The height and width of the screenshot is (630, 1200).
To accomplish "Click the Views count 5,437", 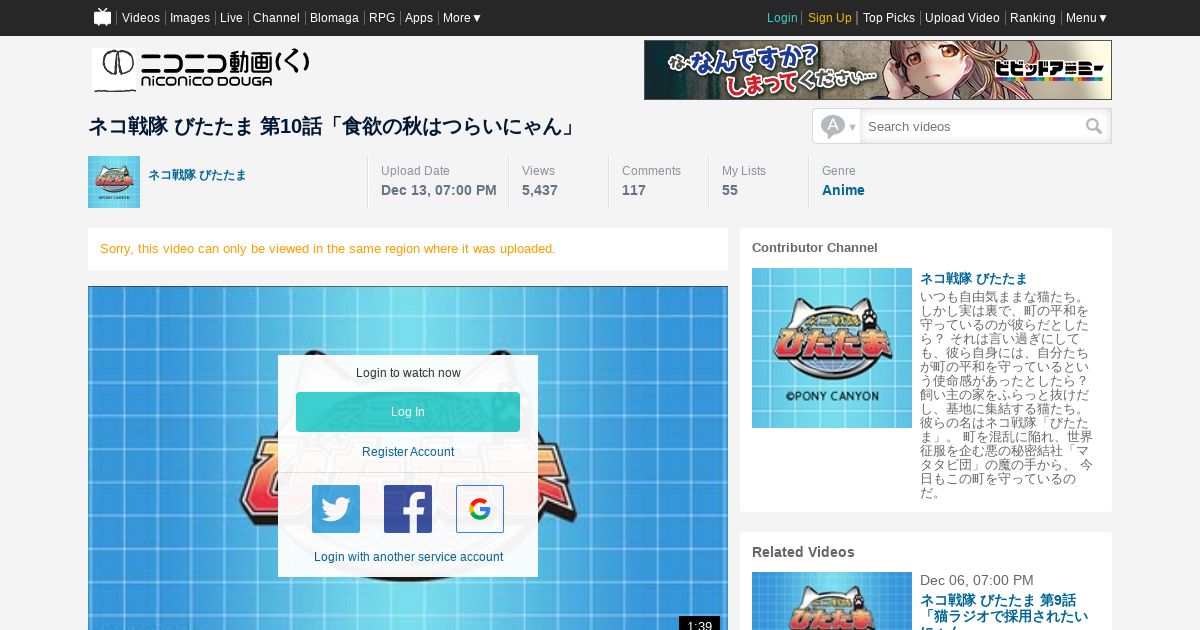I will coord(540,190).
